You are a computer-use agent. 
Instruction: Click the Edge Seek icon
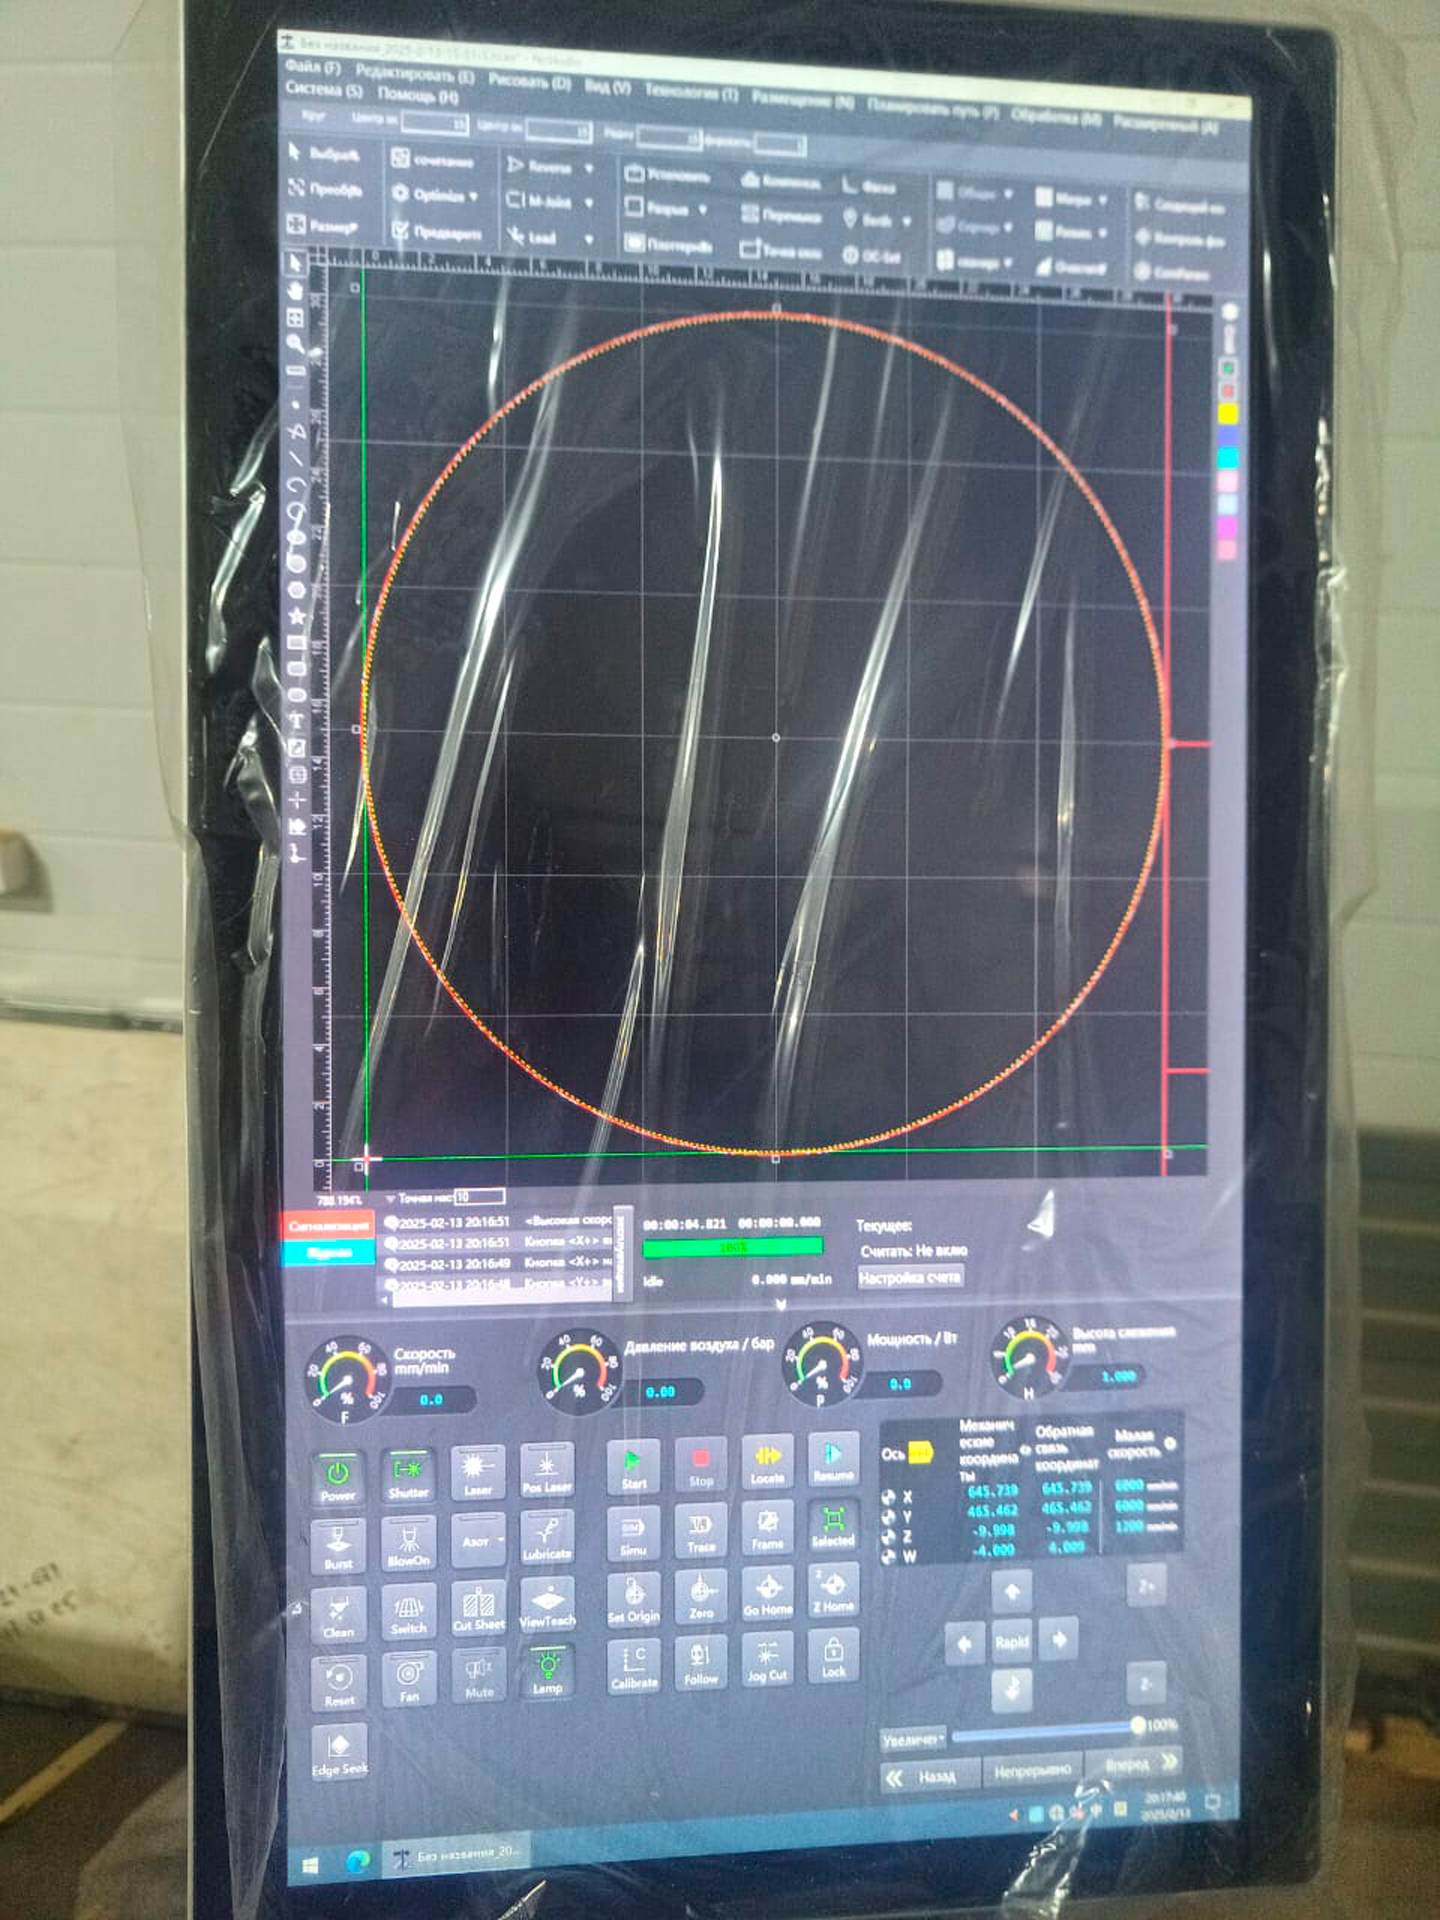click(x=339, y=1751)
